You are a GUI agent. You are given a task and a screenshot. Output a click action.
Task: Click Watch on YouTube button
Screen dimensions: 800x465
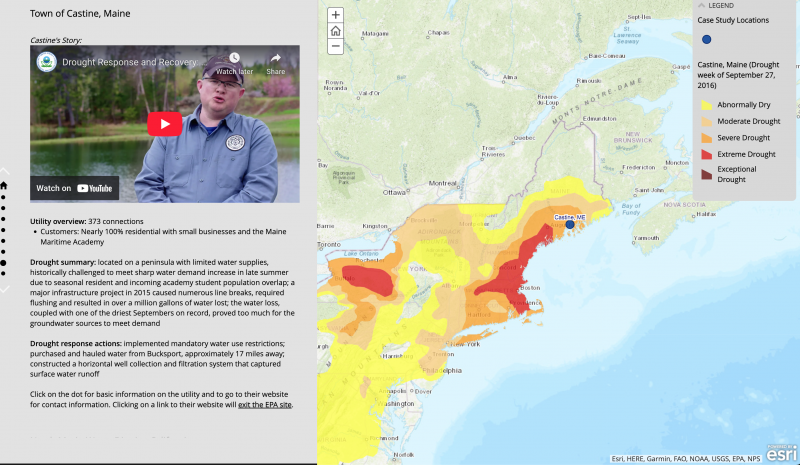75,188
